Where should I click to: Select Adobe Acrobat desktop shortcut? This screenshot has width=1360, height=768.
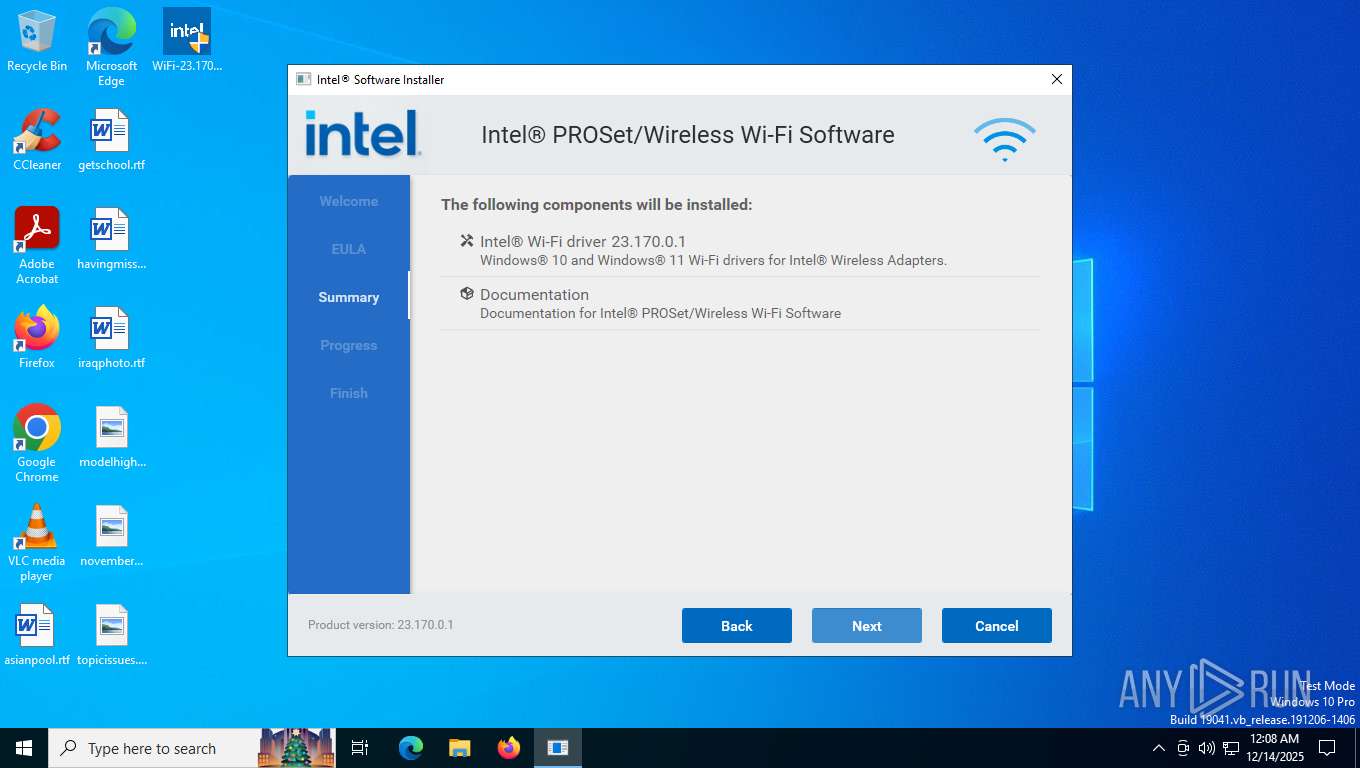tap(37, 246)
